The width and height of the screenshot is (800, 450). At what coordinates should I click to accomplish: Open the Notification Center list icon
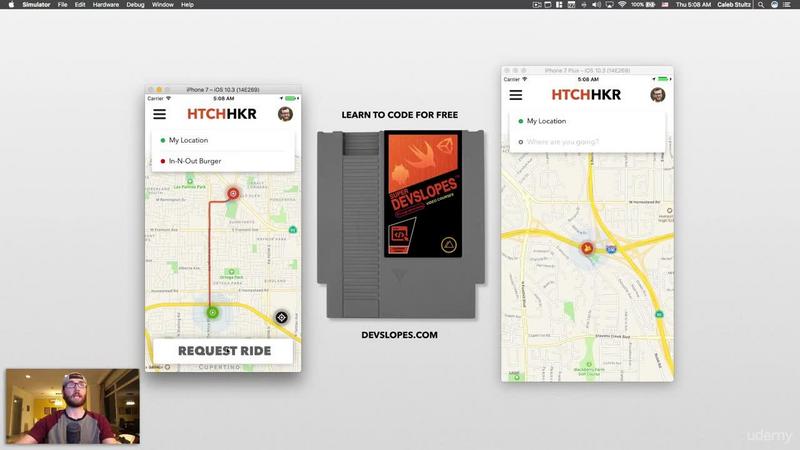(x=787, y=5)
